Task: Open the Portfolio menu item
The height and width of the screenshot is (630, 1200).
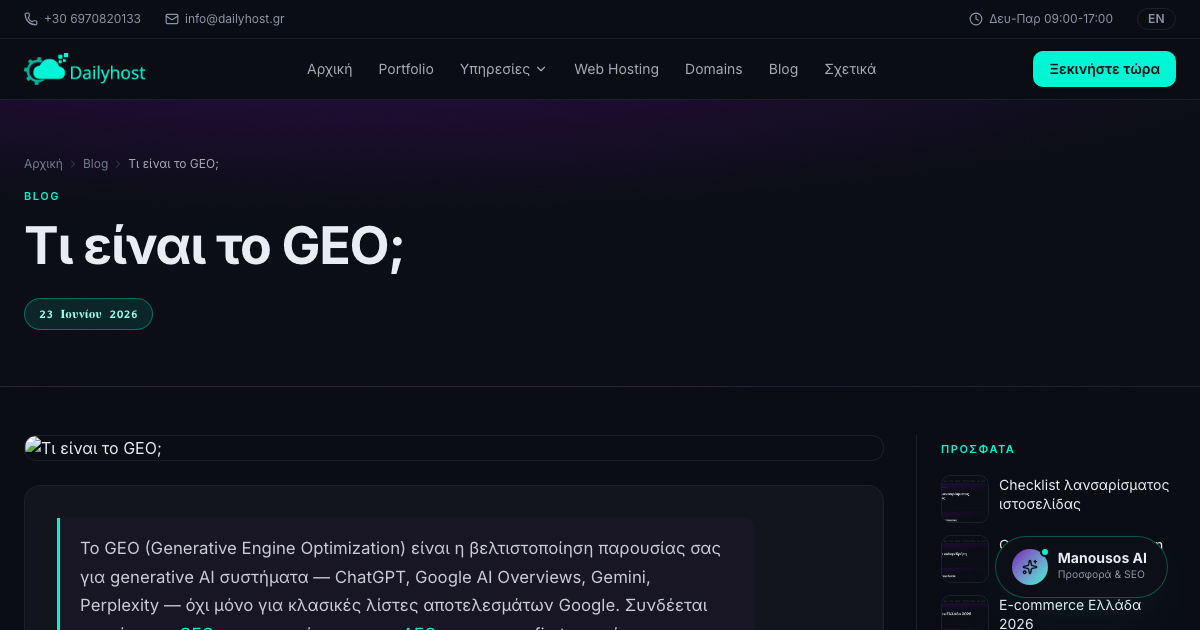Action: 406,69
